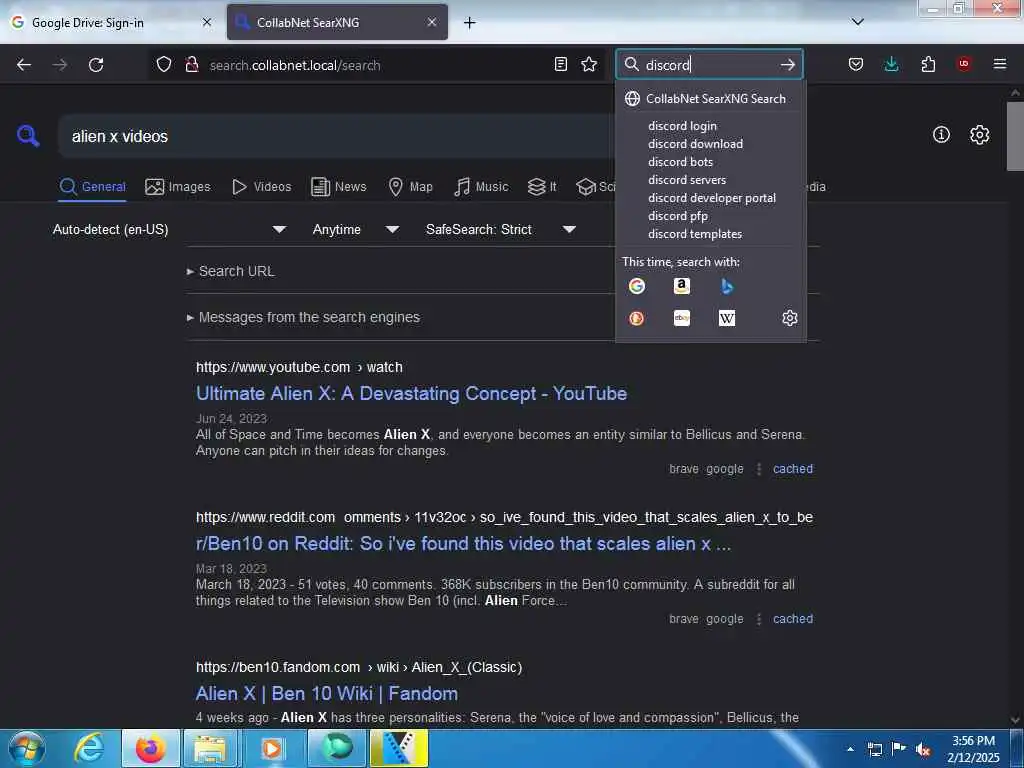This screenshot has height=768, width=1024.
Task: Select suggestion discord developer portal
Action: coord(711,197)
